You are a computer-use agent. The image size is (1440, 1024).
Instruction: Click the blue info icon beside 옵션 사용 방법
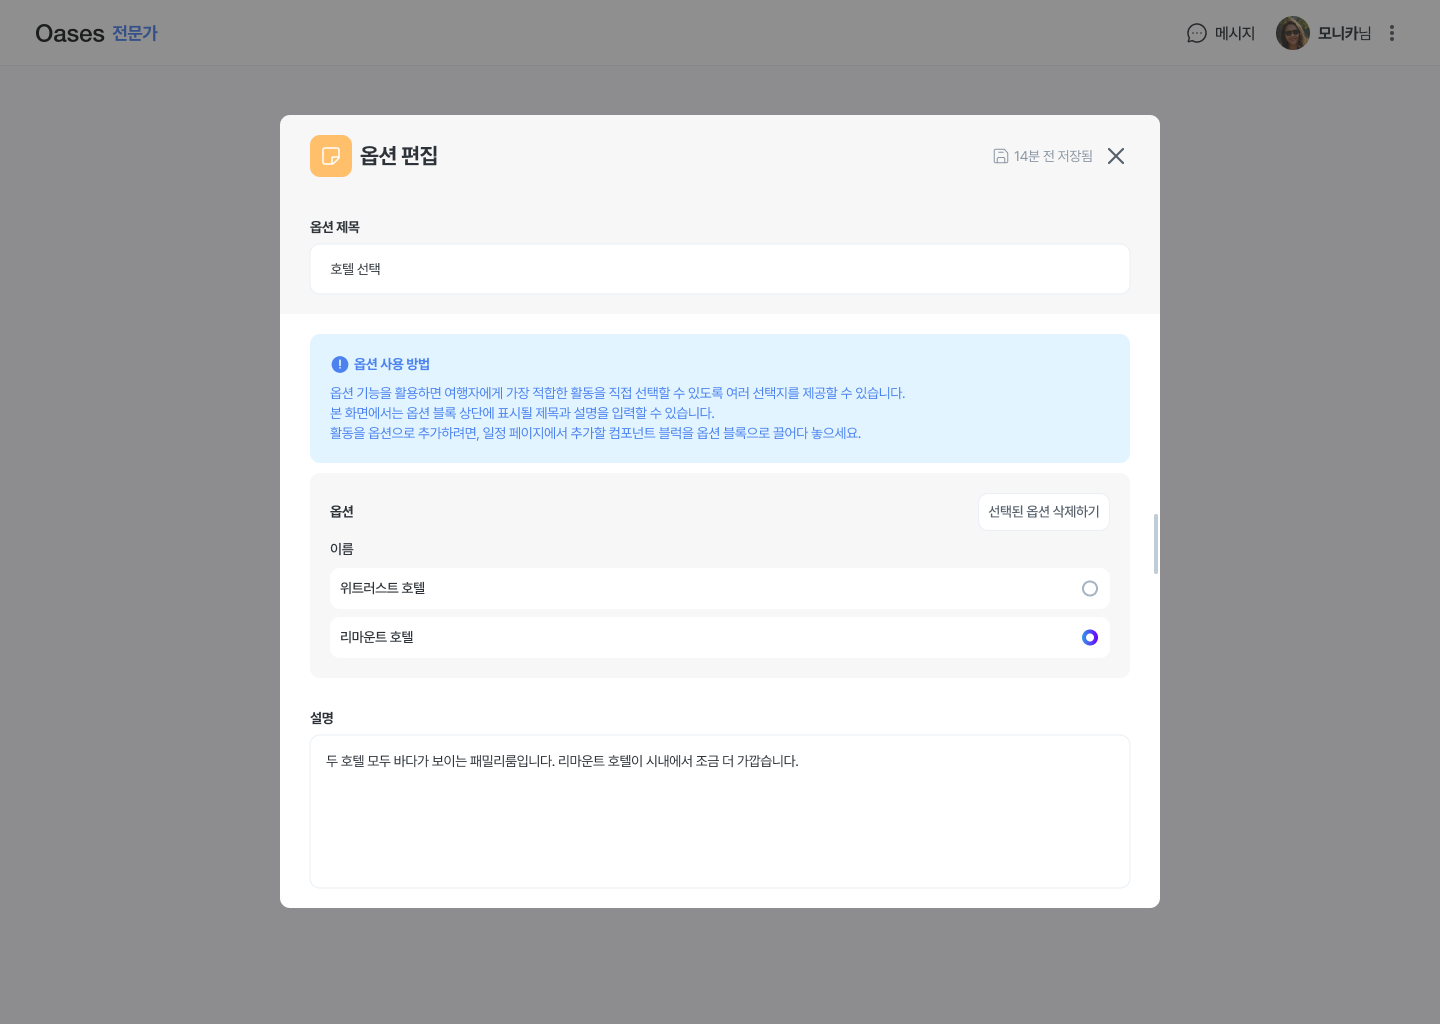(x=340, y=364)
